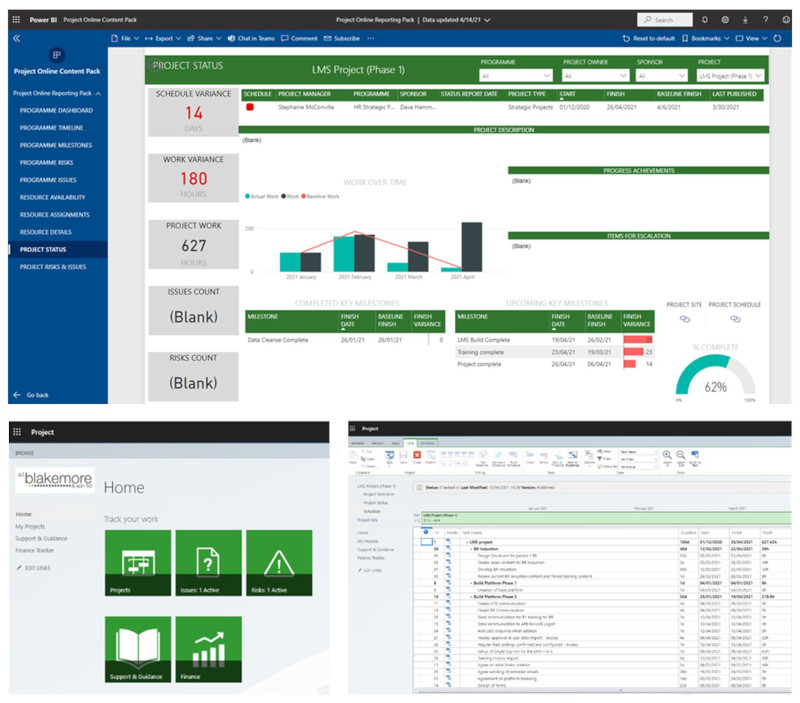Open the Power BI app launcher waffle icon
Image resolution: width=800 pixels, height=703 pixels.
pos(16,19)
